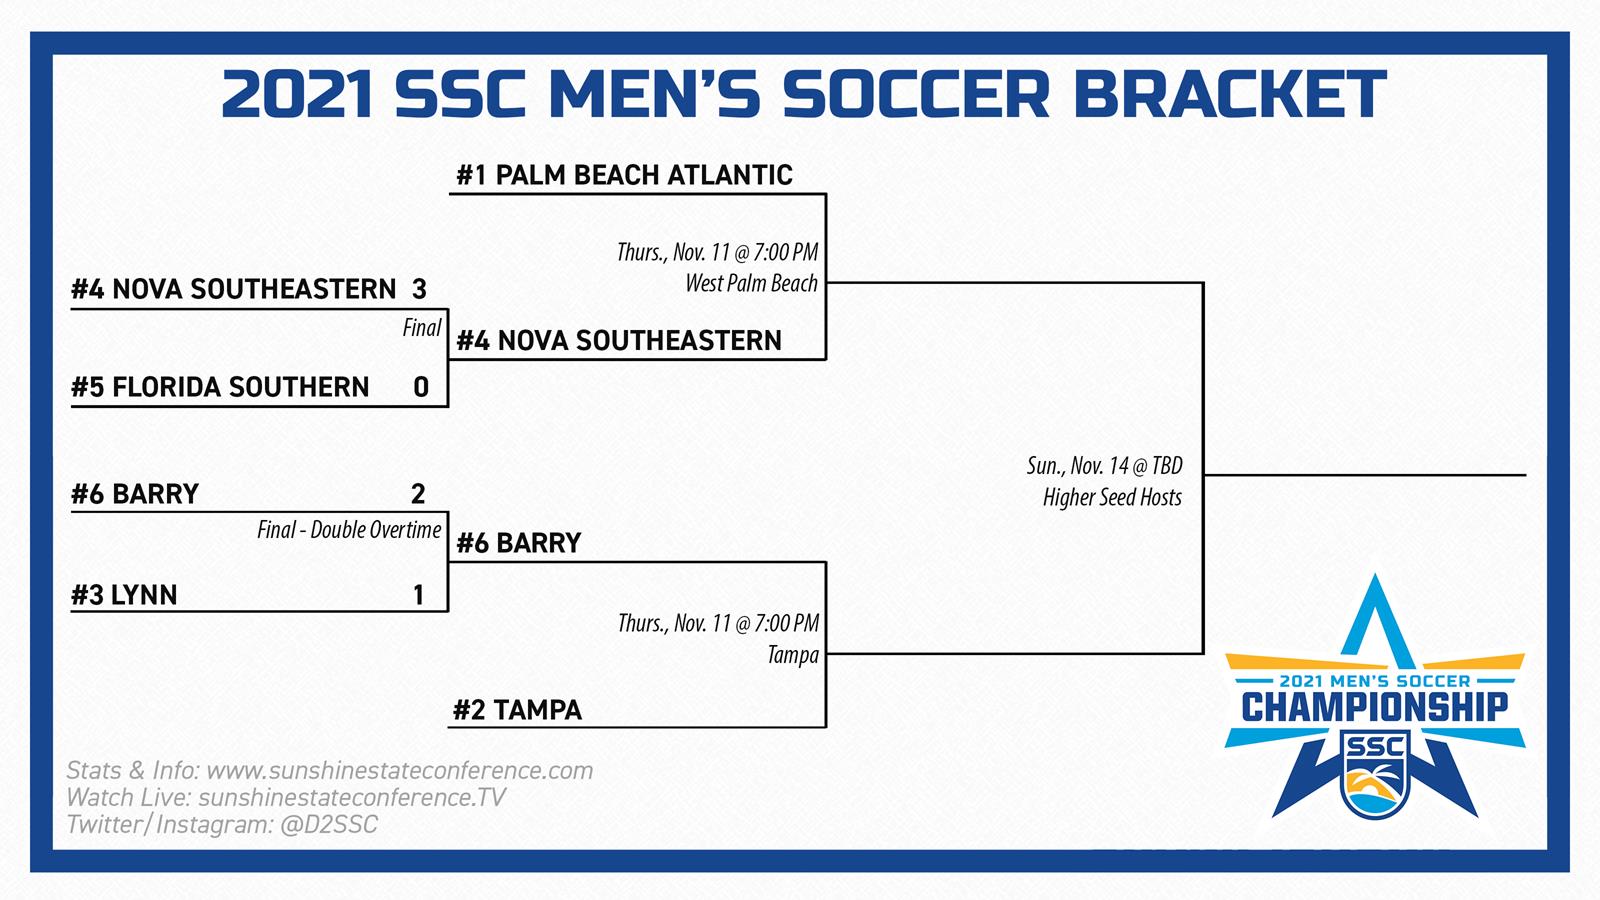The width and height of the screenshot is (1600, 900).
Task: Open the www.sunshinestateconference.com stats link
Action: click(399, 771)
